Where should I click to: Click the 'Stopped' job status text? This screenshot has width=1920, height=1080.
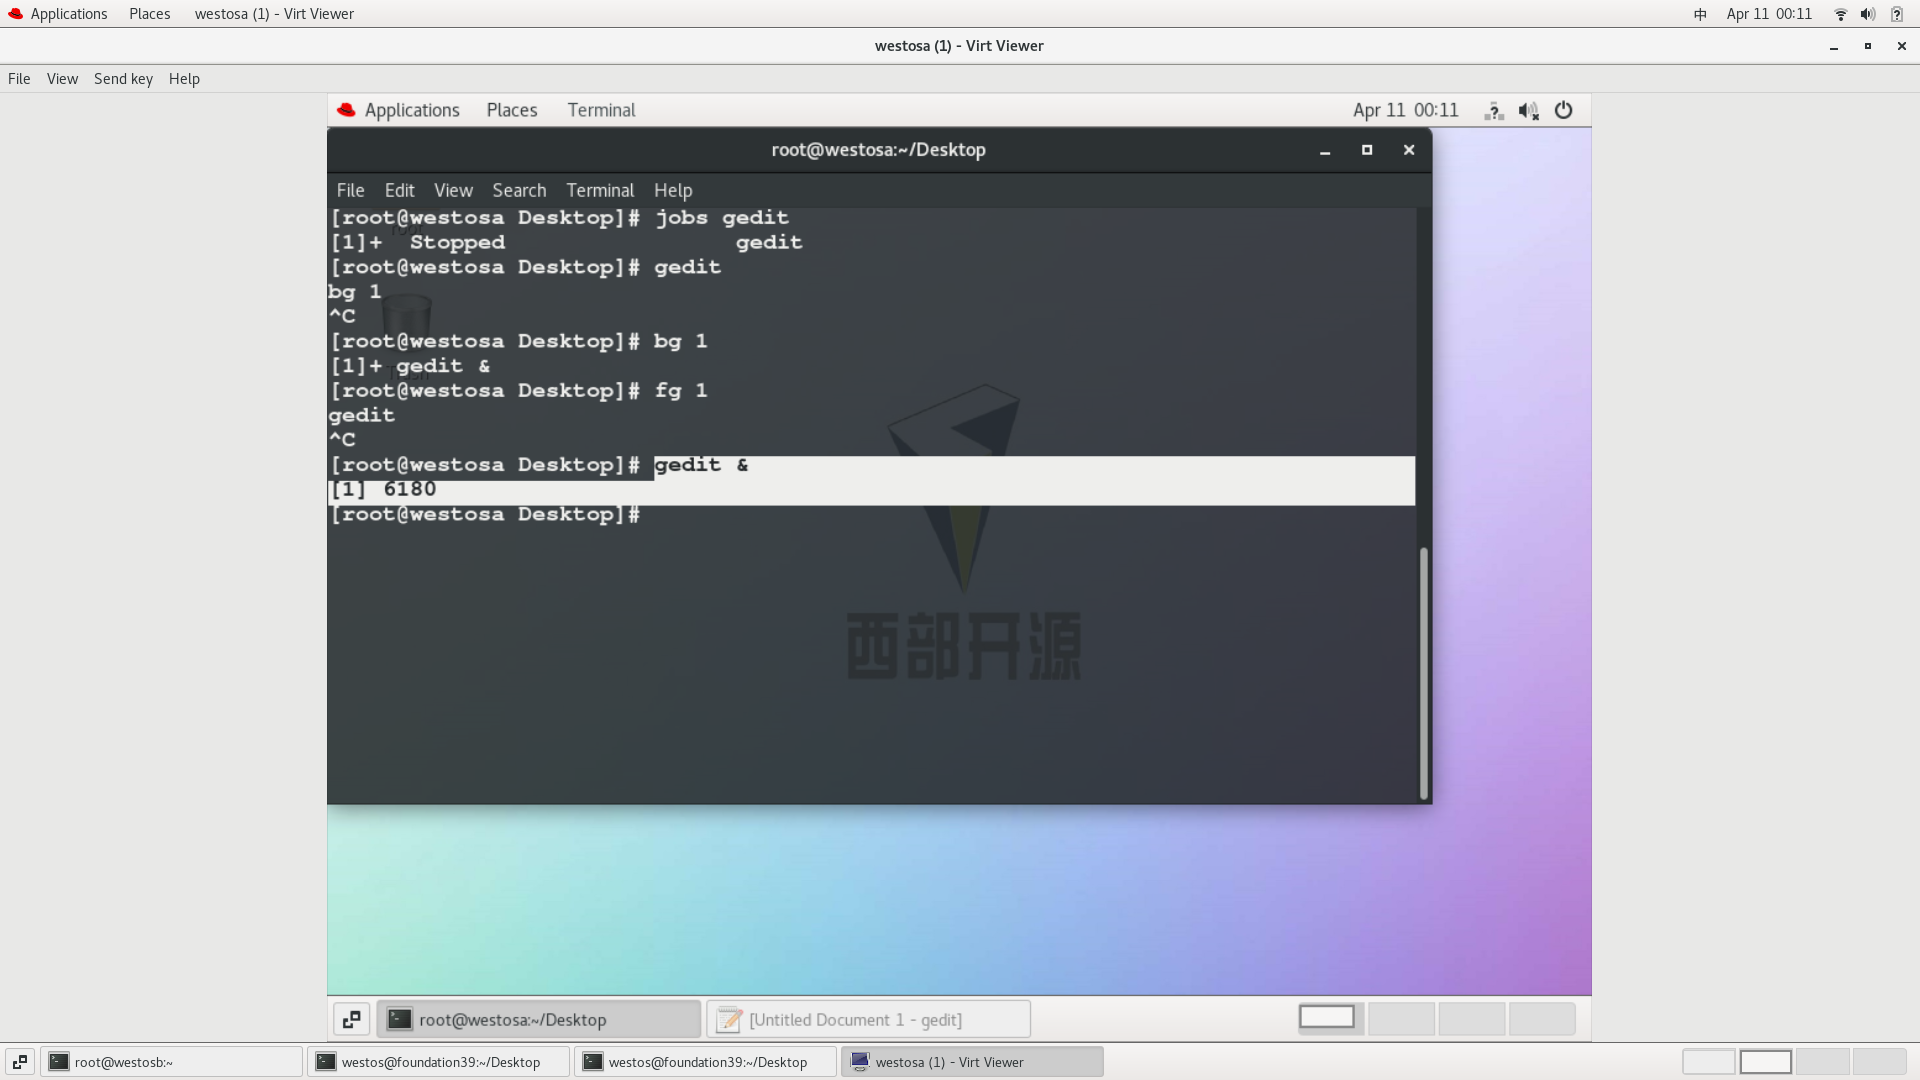click(457, 243)
